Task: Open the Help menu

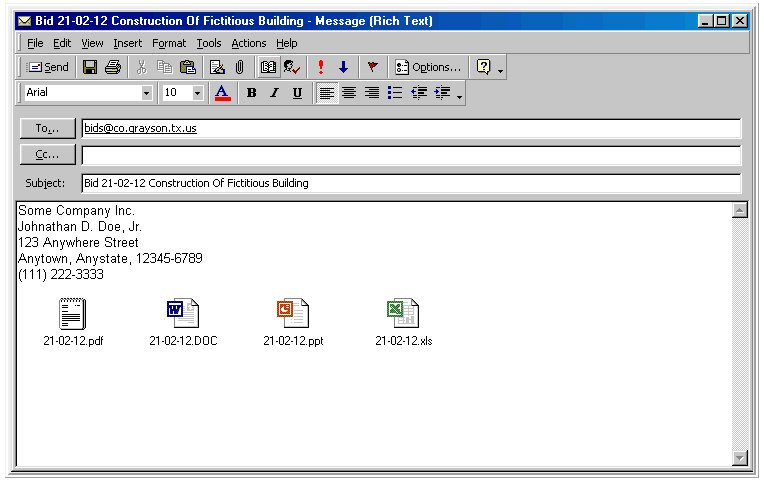Action: [286, 43]
